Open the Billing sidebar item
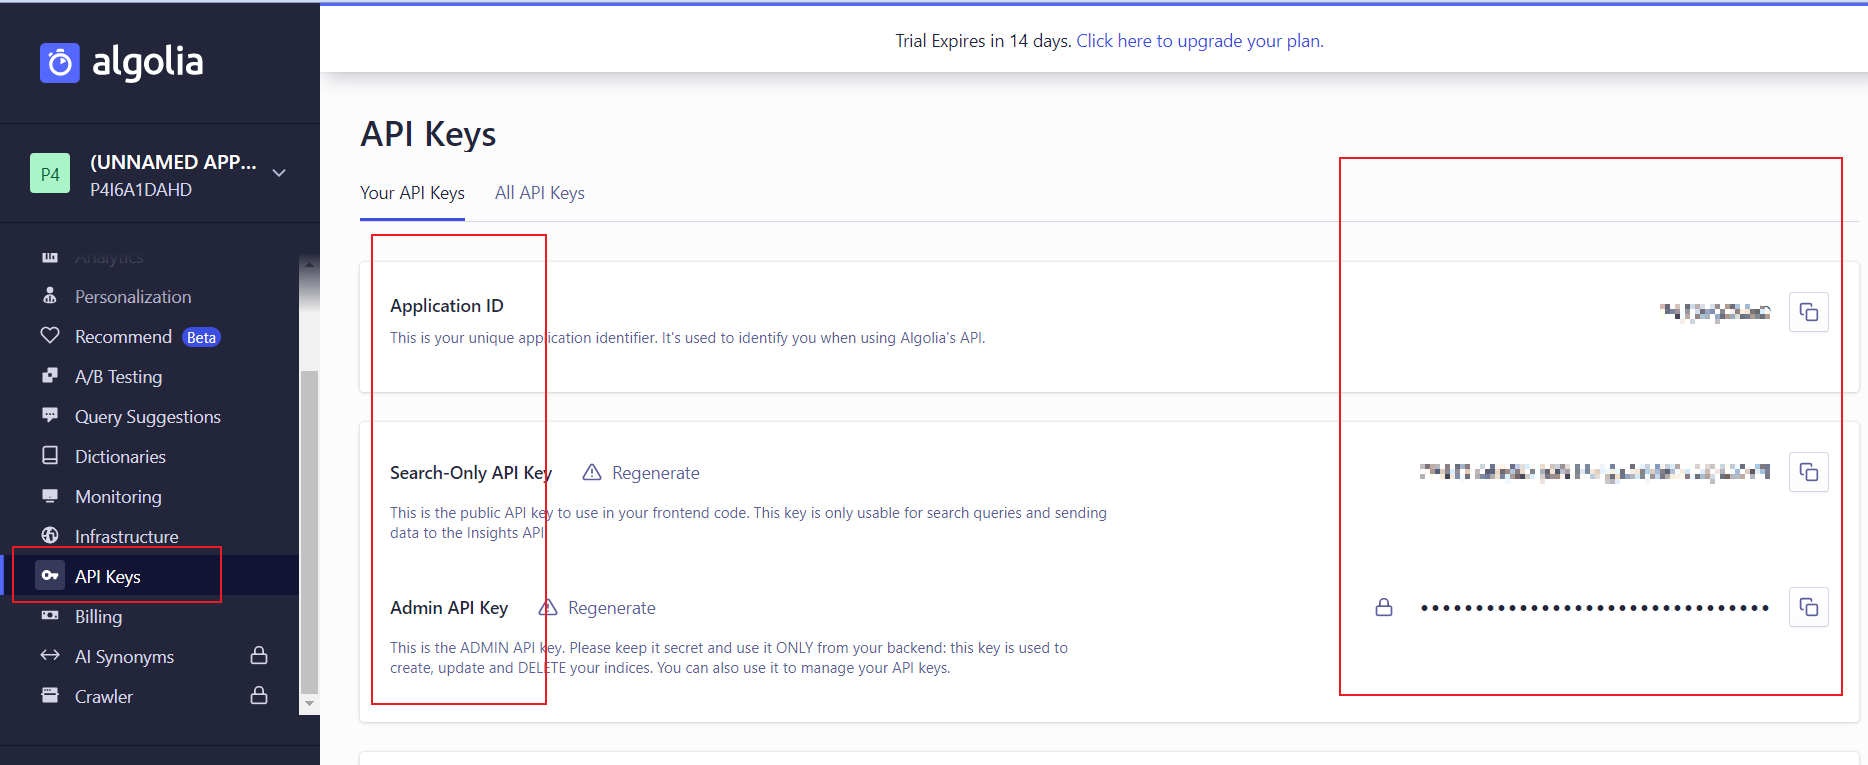Screen dimensions: 1868x765 98,617
